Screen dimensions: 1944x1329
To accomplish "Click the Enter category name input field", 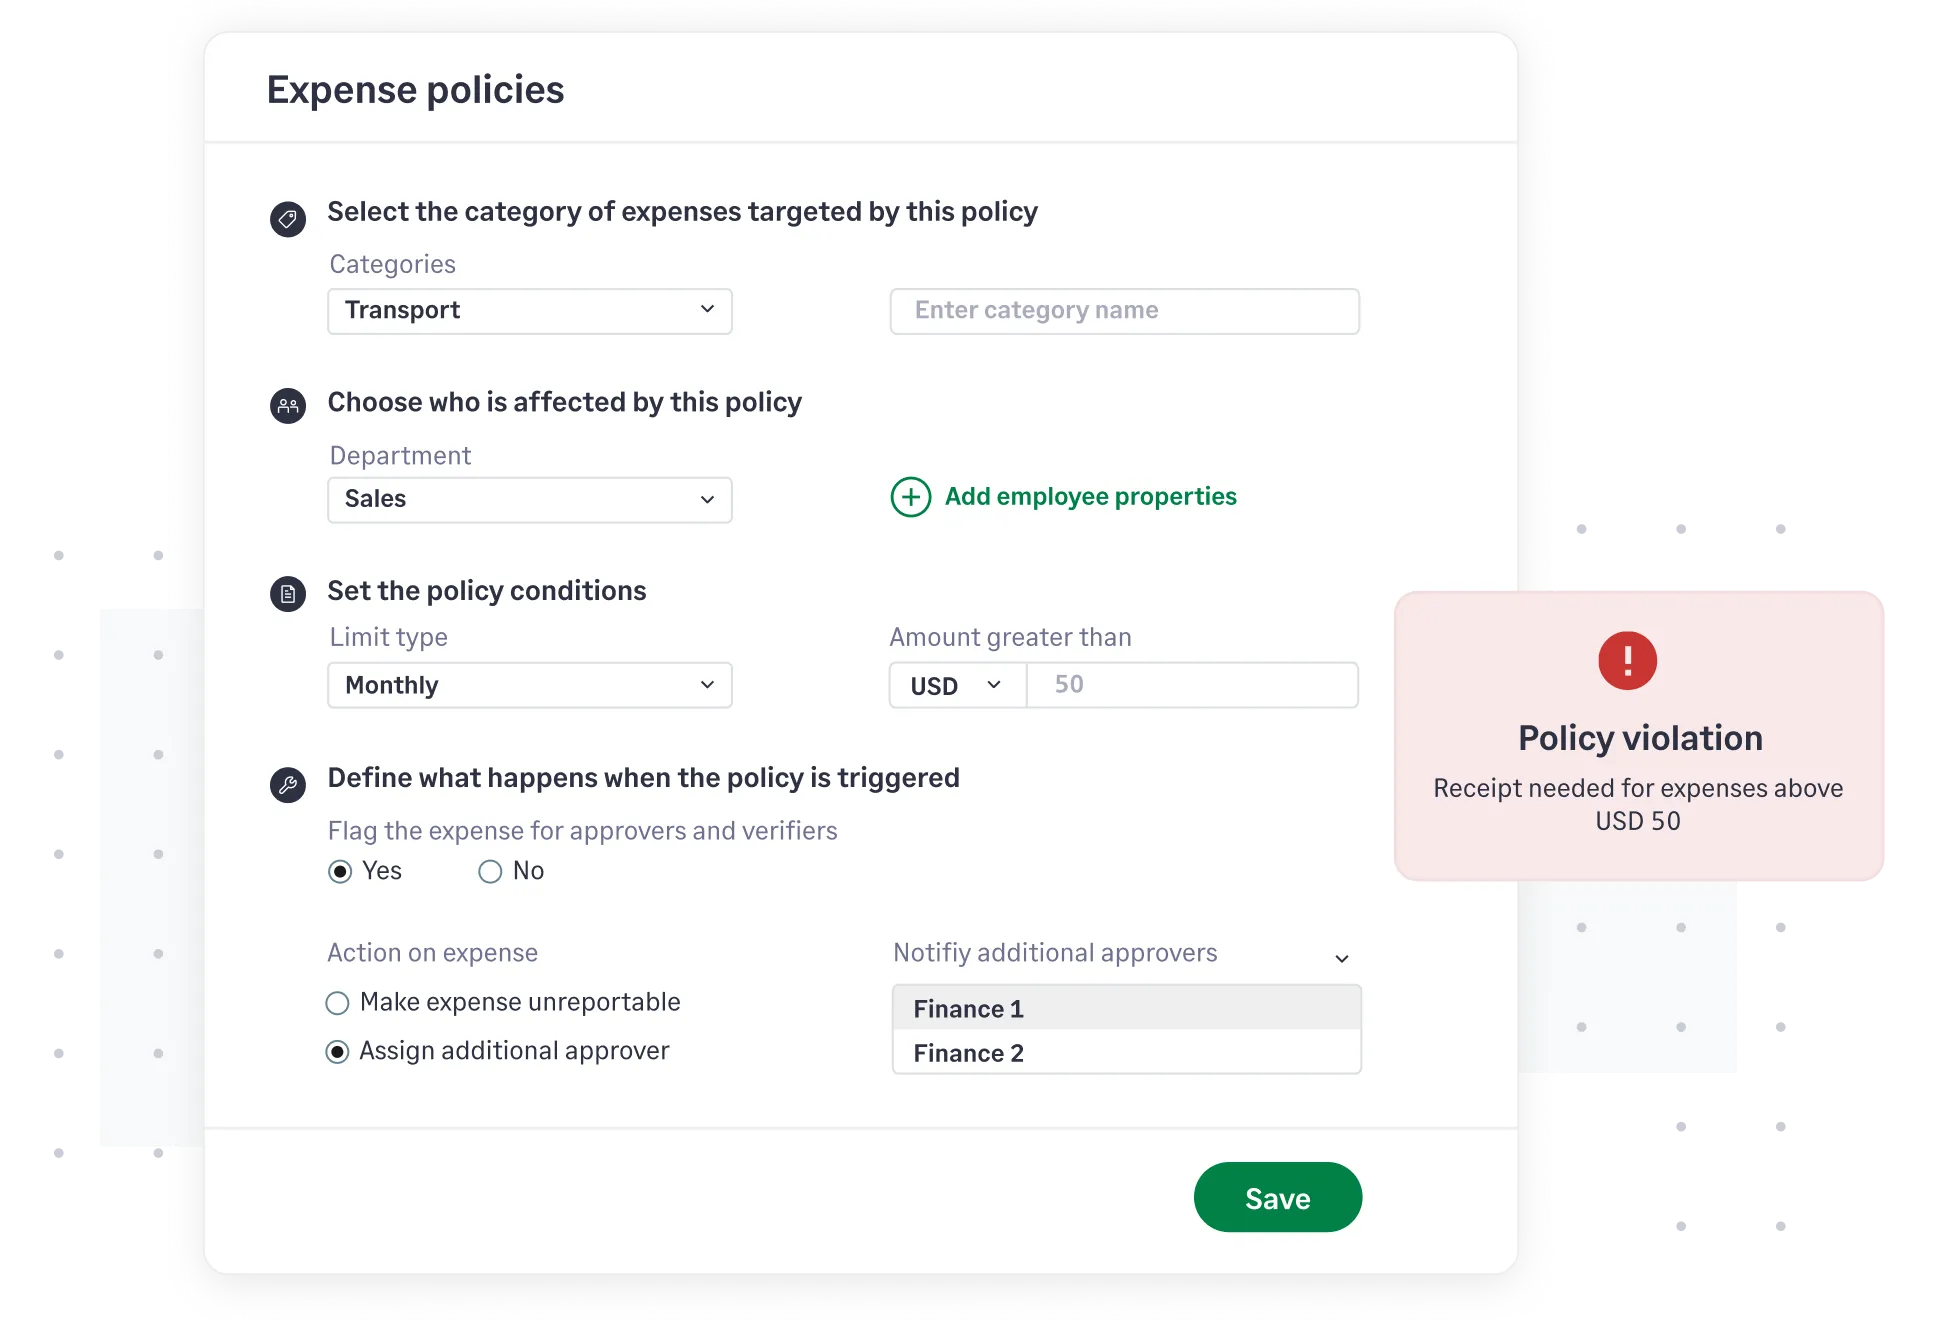I will (1124, 311).
